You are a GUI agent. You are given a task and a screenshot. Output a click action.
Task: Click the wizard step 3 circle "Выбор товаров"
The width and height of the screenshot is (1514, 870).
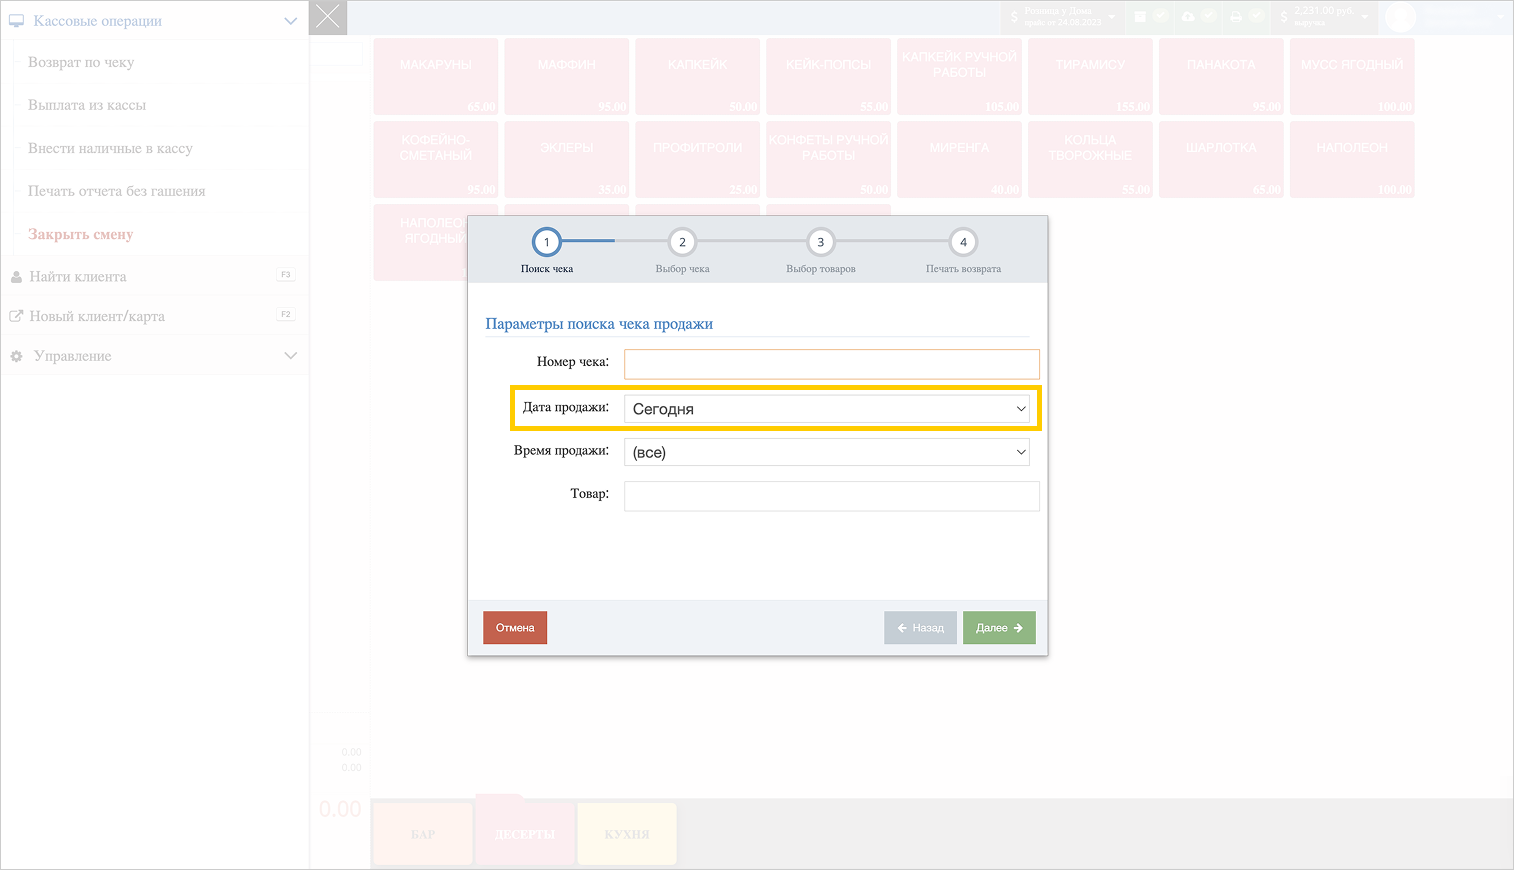pyautogui.click(x=820, y=242)
